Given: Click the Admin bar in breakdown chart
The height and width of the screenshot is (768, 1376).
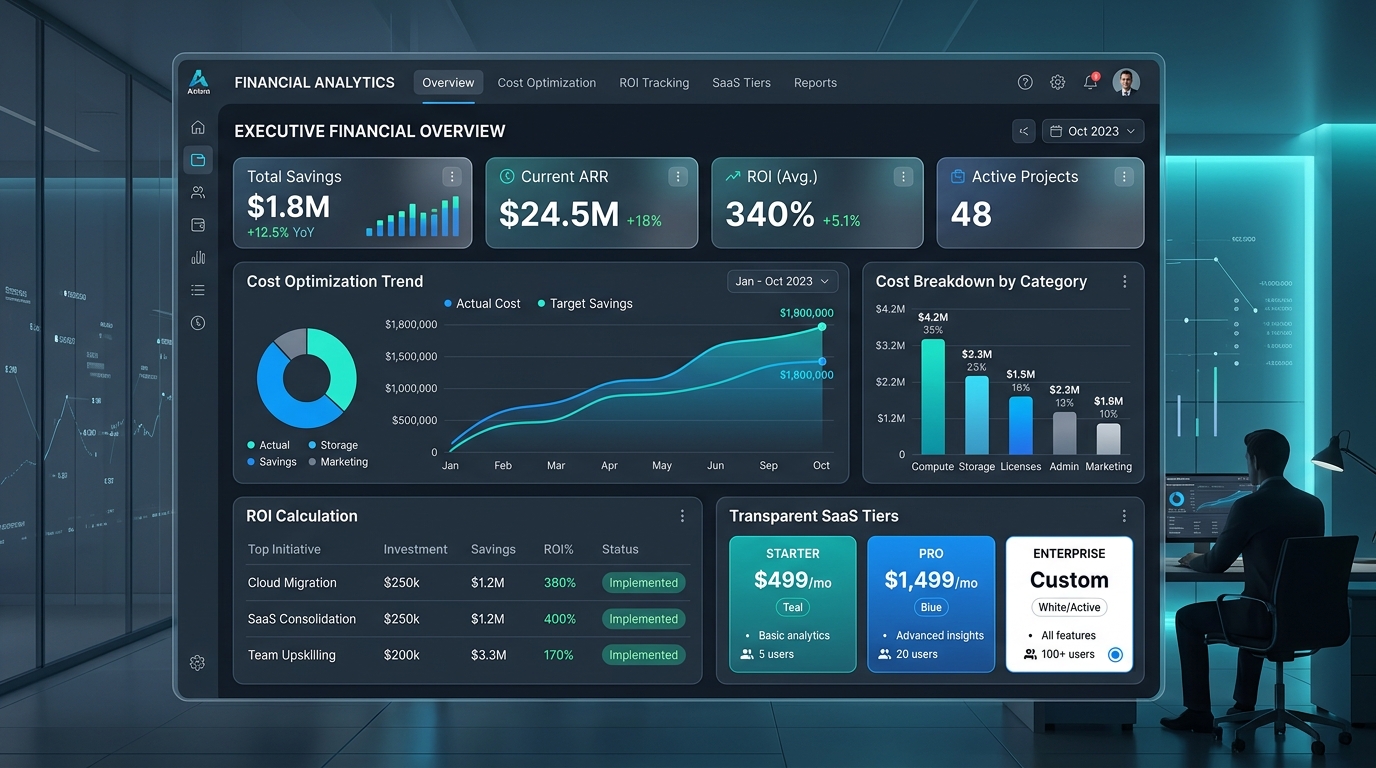Looking at the screenshot, I should coord(1065,434).
